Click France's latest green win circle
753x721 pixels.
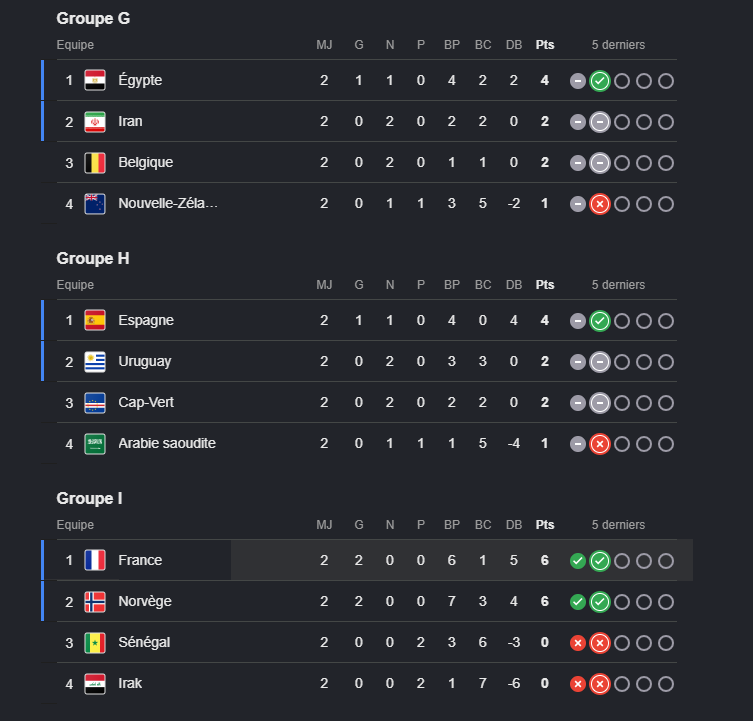[599, 561]
